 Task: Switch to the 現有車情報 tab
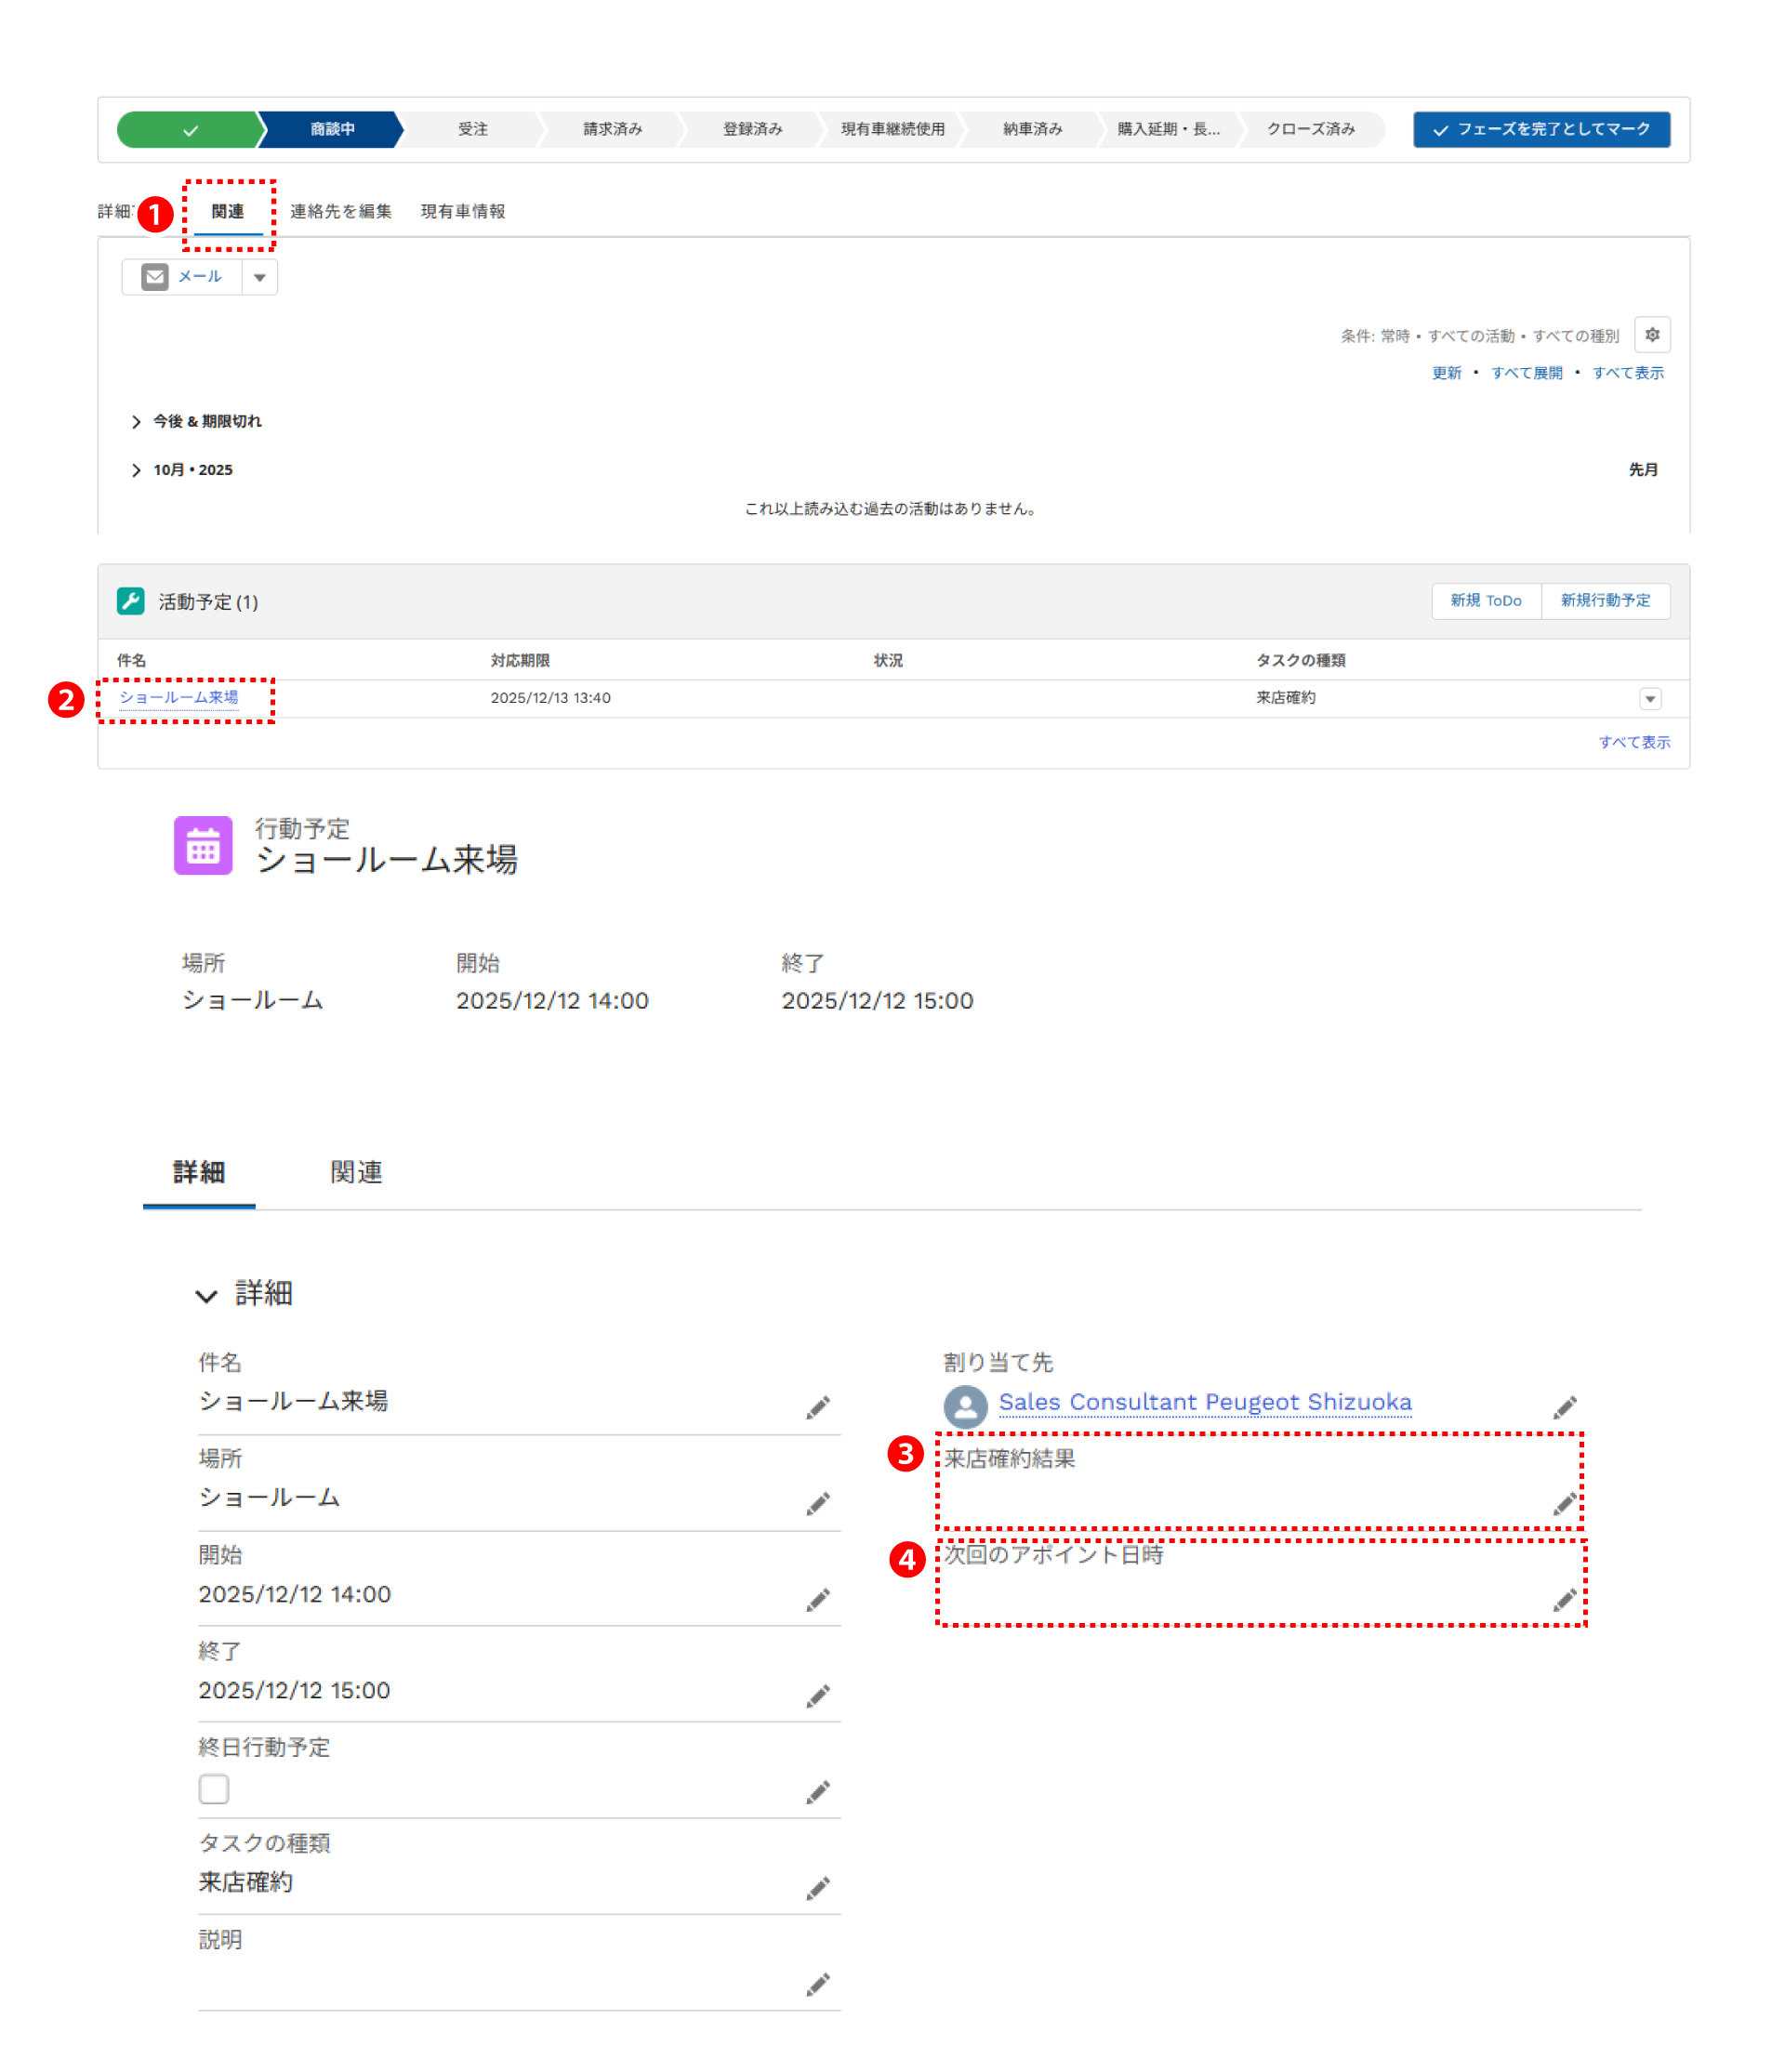point(462,211)
